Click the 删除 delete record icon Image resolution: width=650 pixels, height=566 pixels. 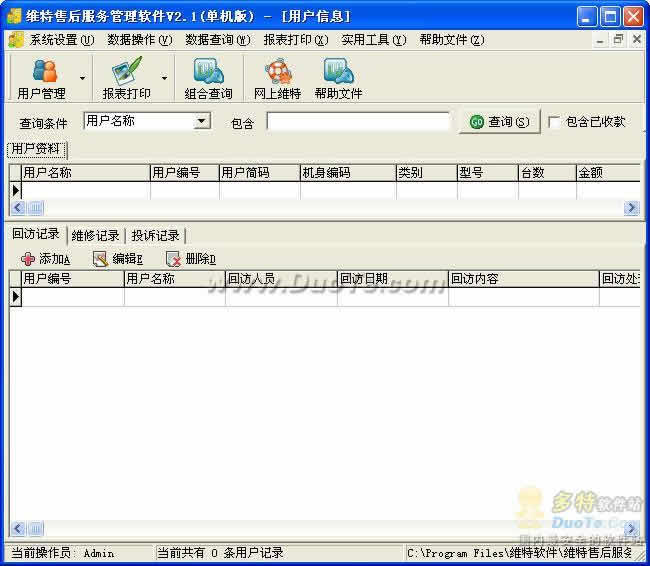173,259
